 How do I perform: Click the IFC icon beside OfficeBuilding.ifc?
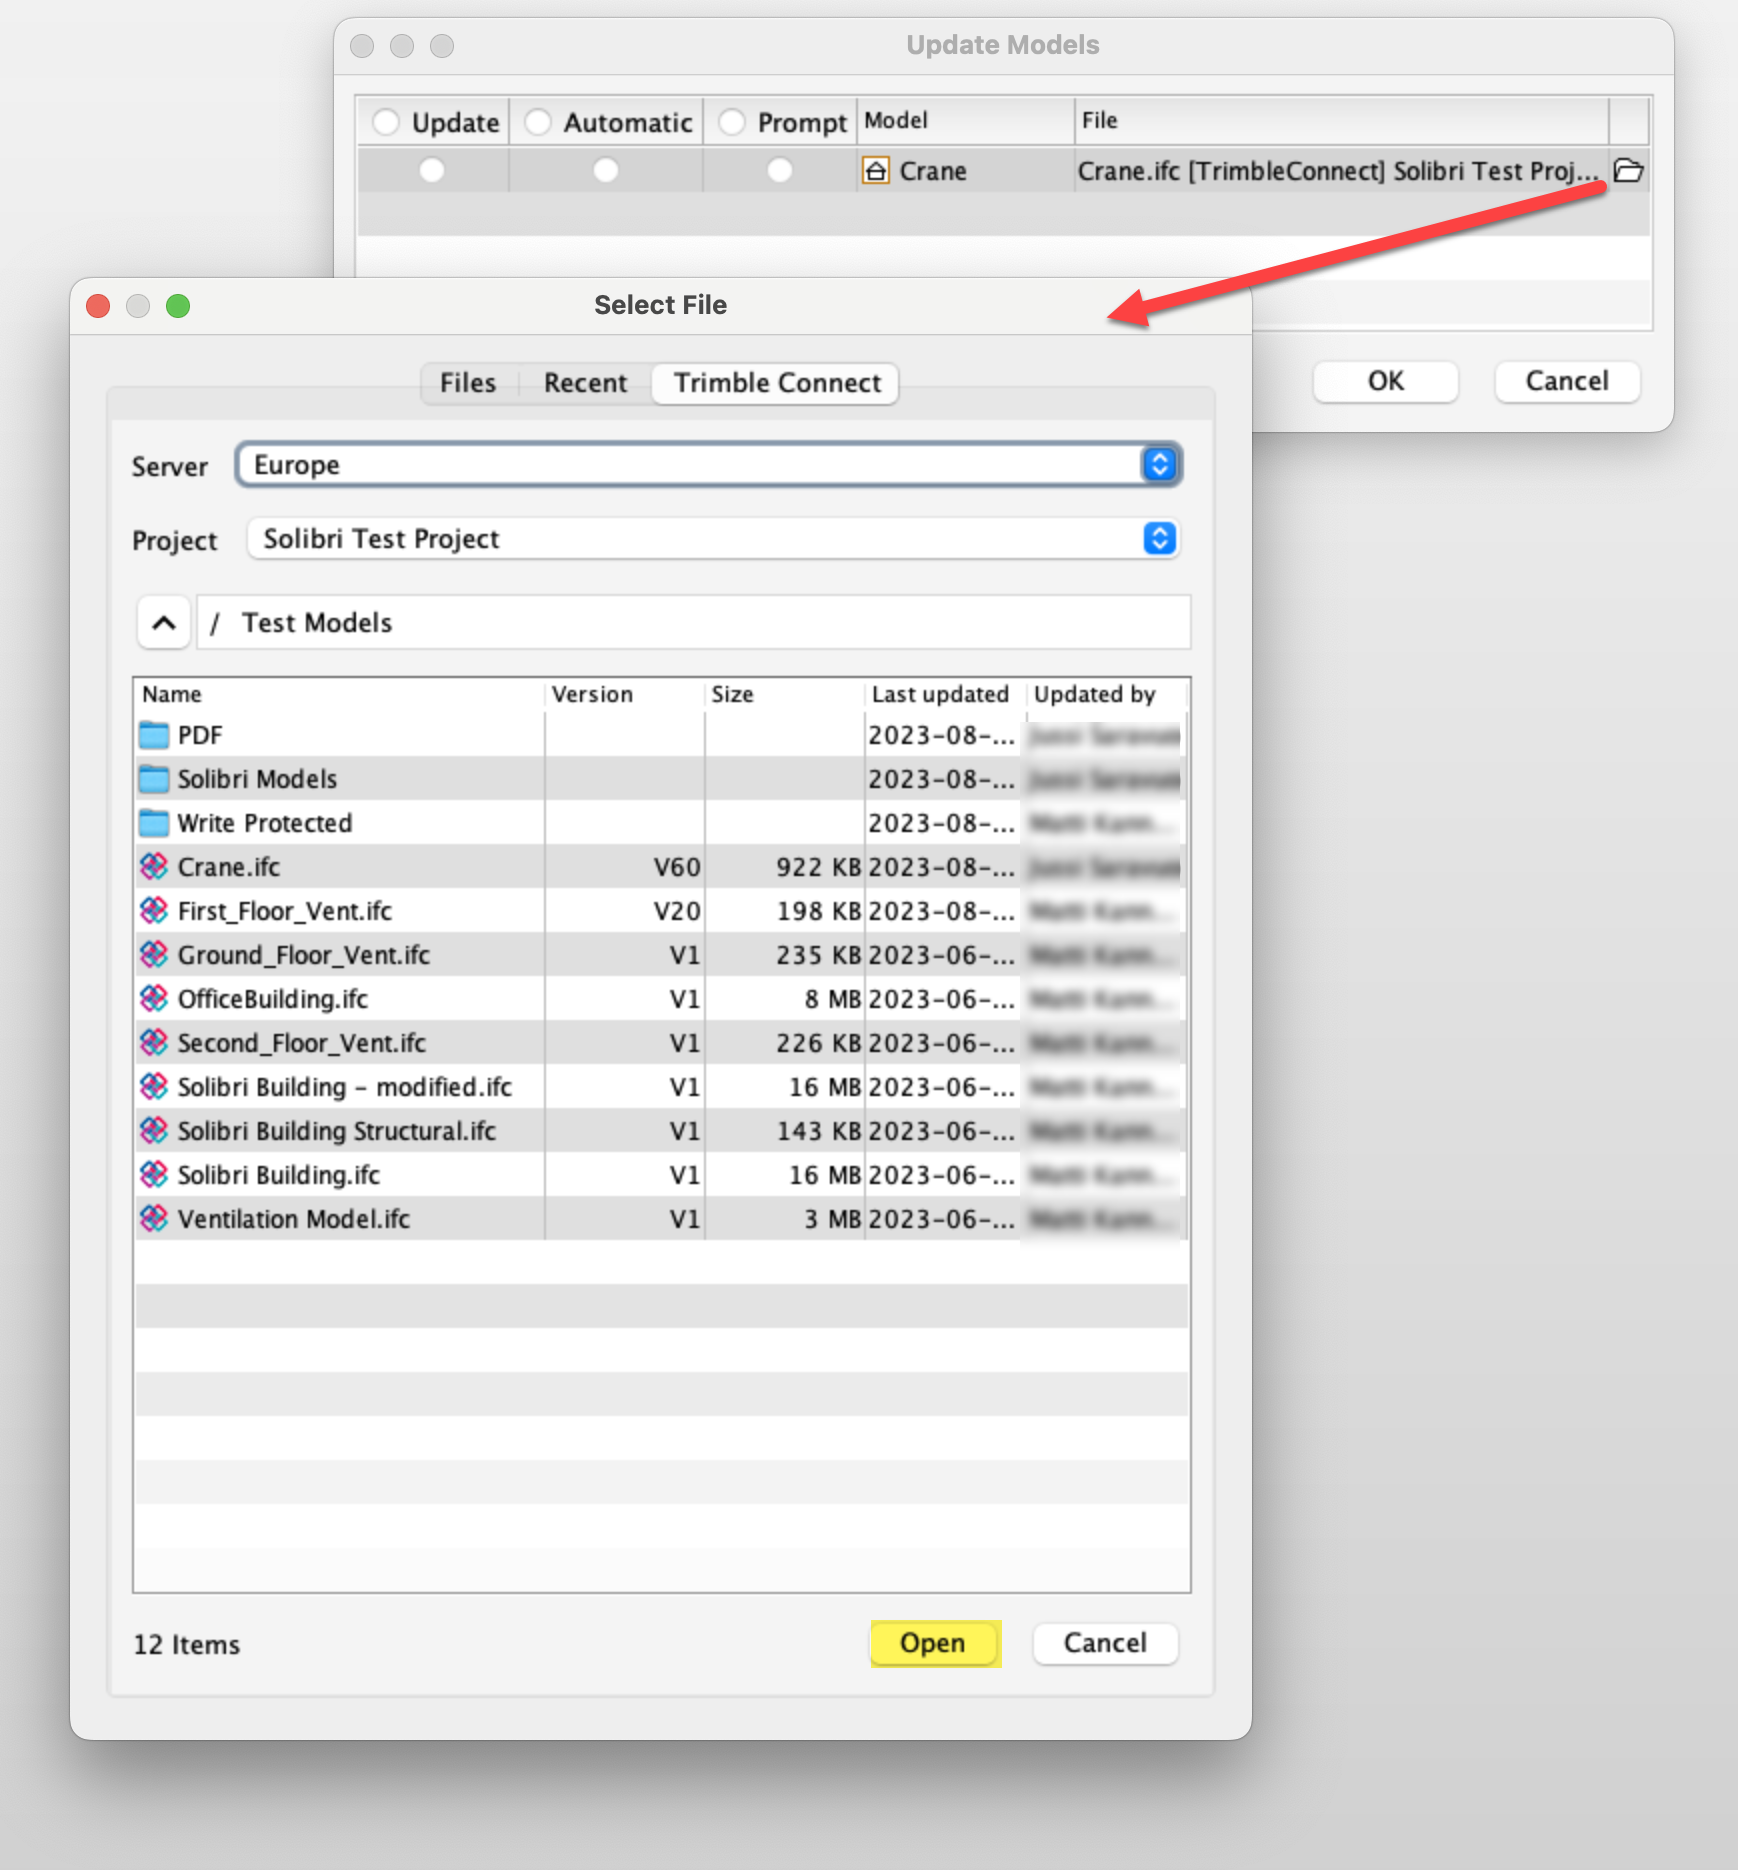tap(153, 998)
